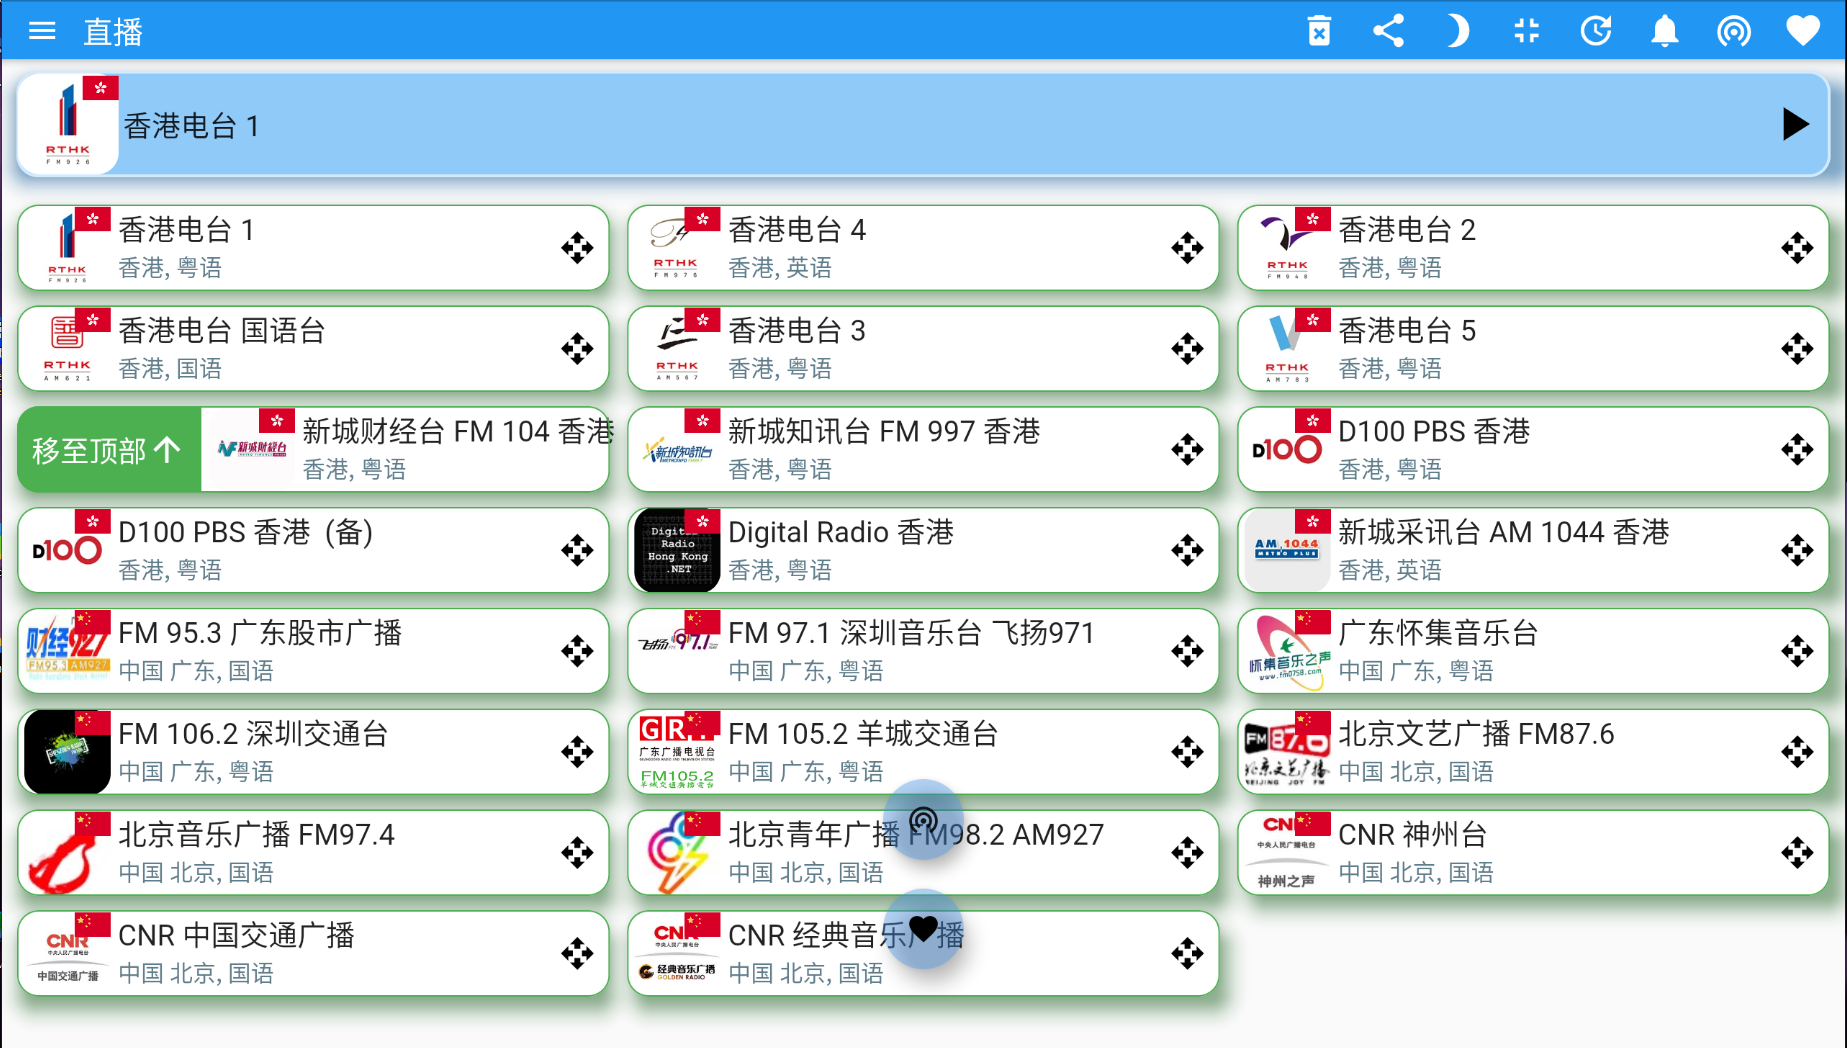
Task: Select station 北京文艺广播 FM87.6
Action: tap(1533, 752)
